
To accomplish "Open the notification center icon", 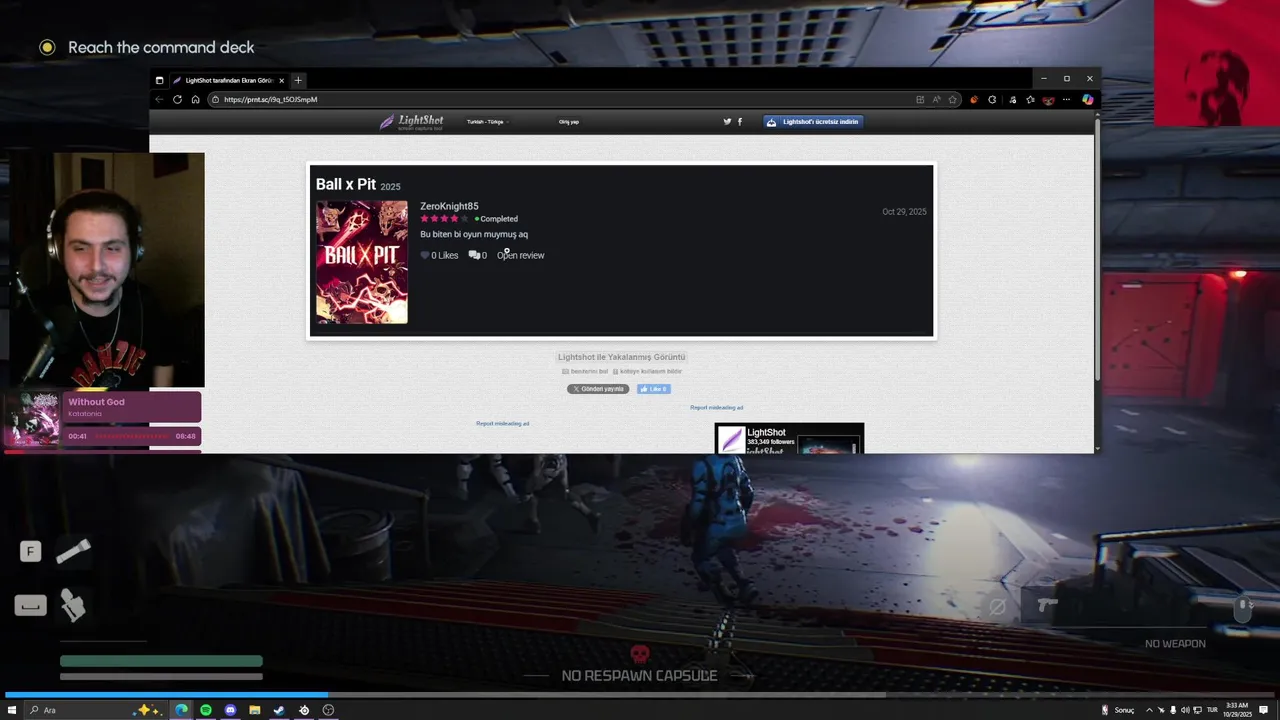I will tap(1264, 710).
